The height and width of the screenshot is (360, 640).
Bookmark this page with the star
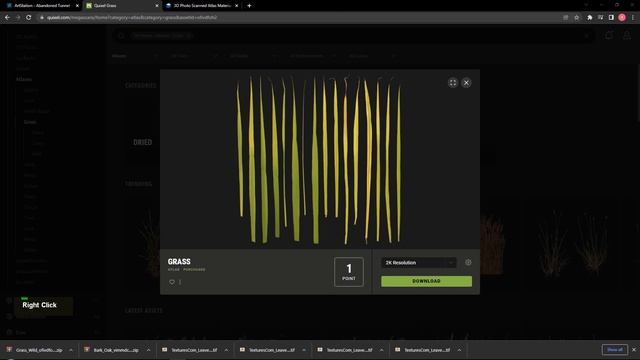click(576, 18)
